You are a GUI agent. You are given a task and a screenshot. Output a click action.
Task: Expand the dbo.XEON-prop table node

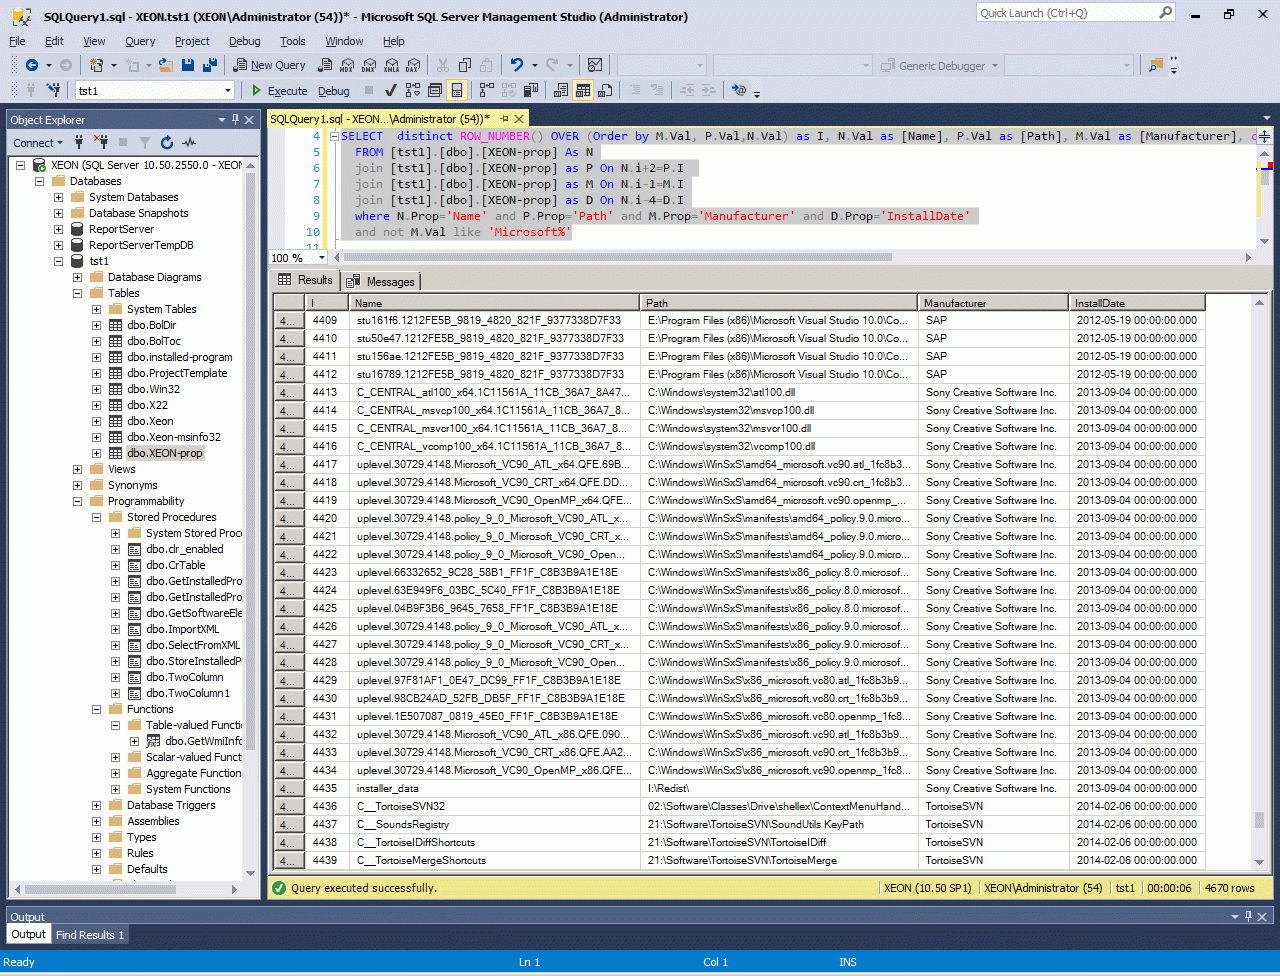(x=97, y=453)
